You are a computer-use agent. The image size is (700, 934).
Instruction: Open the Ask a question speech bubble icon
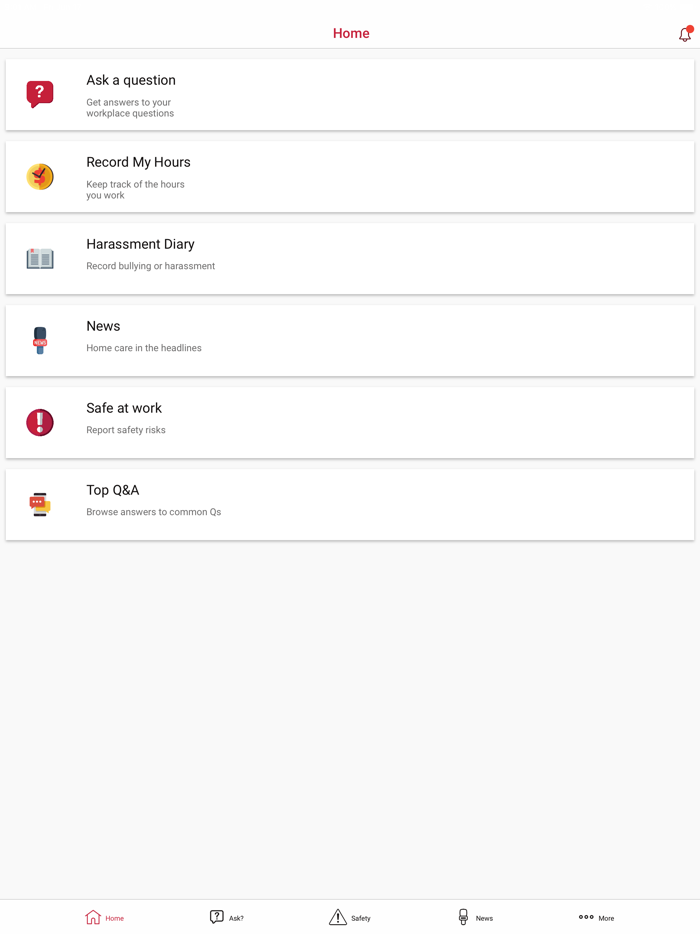pos(39,93)
